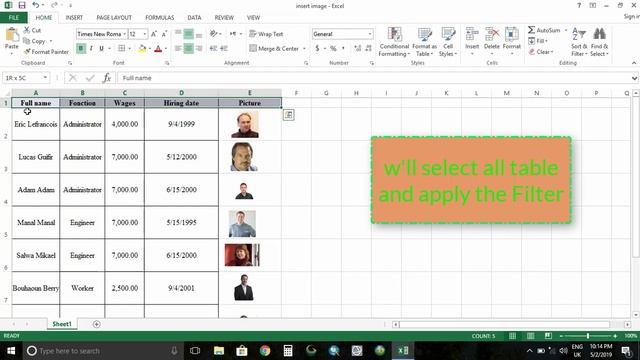Select the Sheet1 tab
The height and width of the screenshot is (360, 640).
[x=62, y=324]
